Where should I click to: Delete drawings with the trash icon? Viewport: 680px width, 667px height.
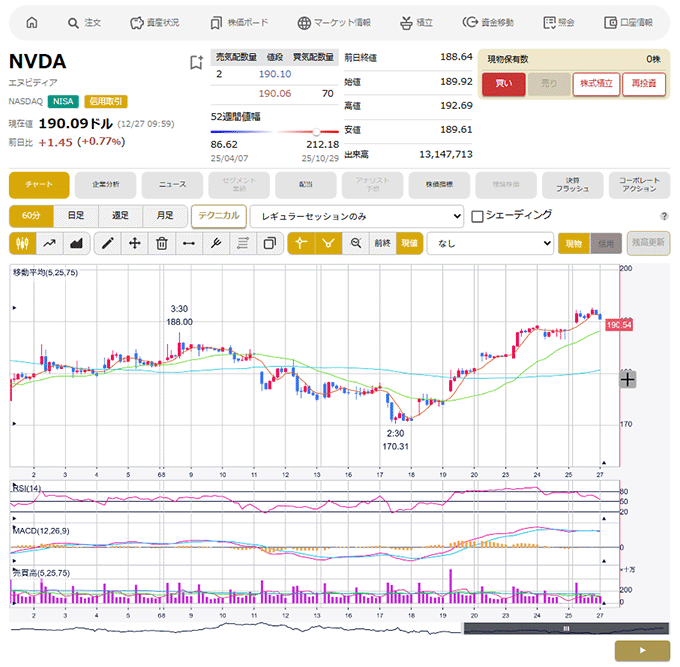pos(161,243)
